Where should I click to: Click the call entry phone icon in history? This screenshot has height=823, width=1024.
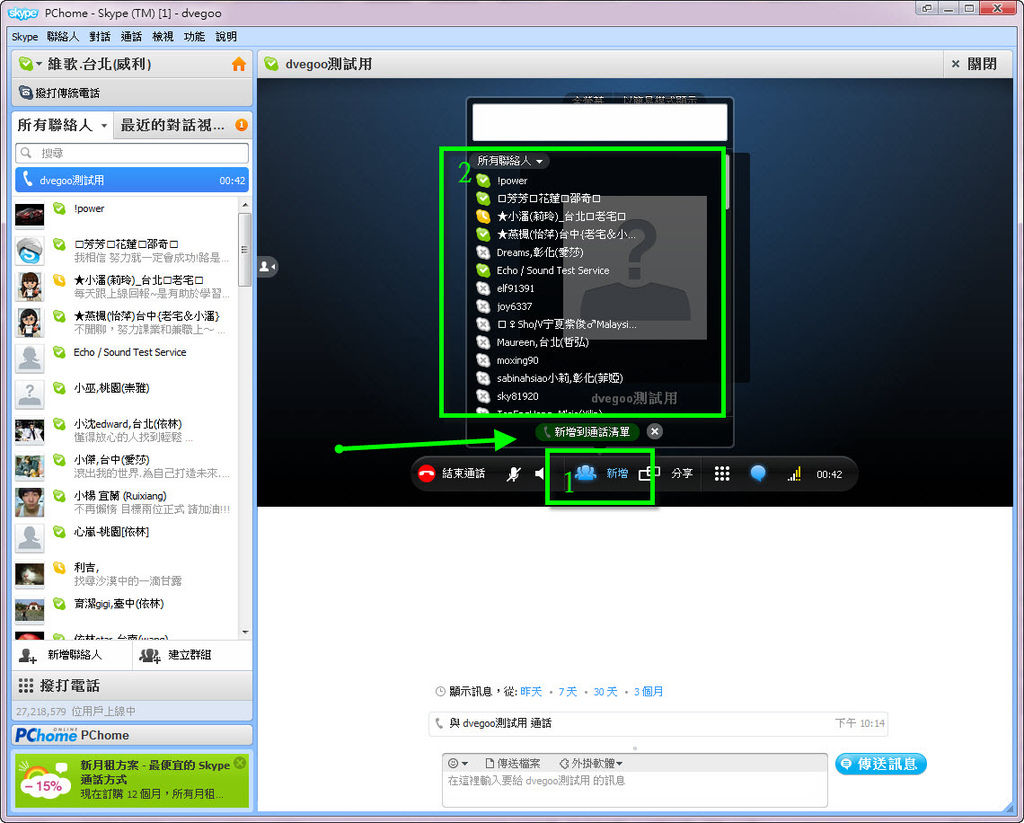point(438,723)
